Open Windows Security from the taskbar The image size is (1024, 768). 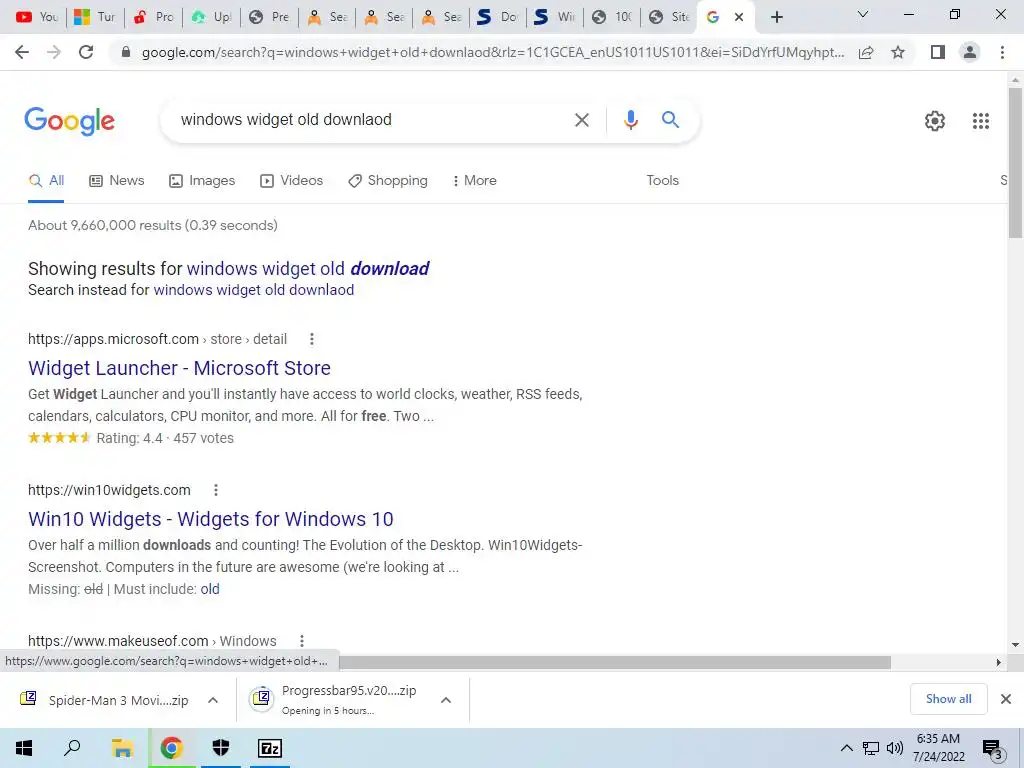(221, 748)
